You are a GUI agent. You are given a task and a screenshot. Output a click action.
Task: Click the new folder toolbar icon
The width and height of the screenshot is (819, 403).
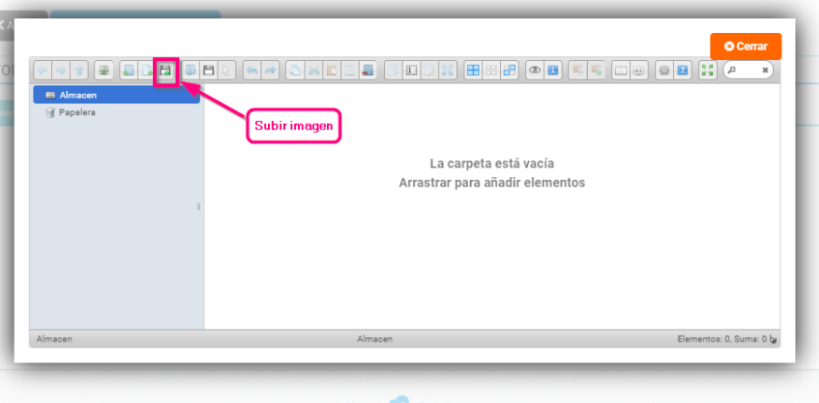coord(128,70)
